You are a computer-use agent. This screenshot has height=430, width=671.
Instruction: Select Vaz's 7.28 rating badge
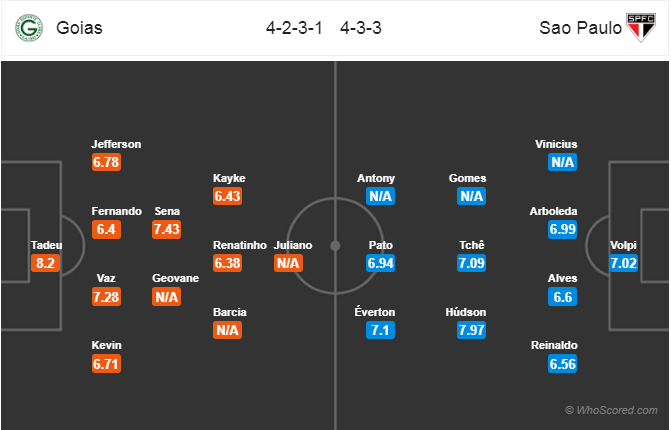pos(106,297)
